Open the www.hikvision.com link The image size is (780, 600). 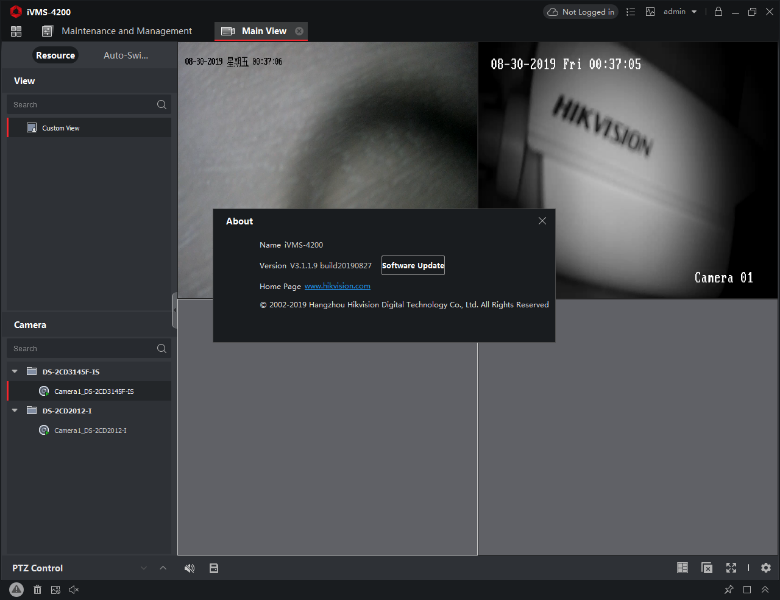click(337, 286)
